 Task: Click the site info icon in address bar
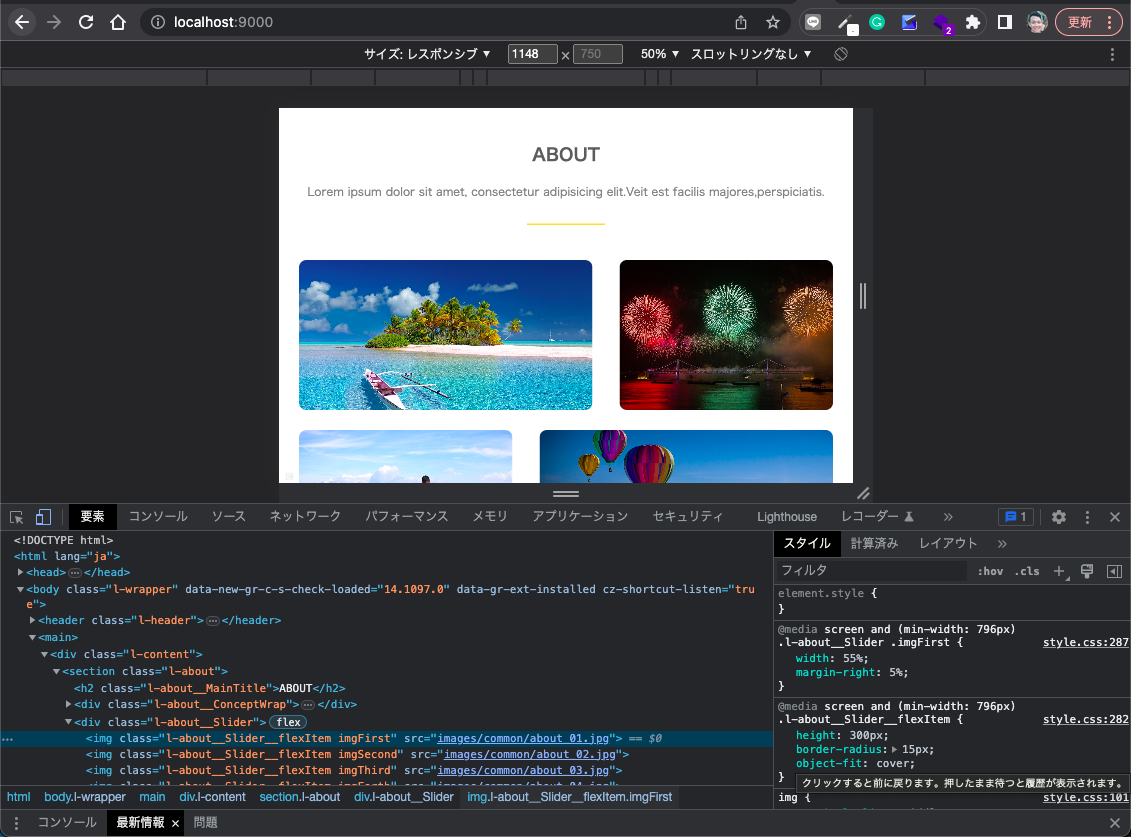pyautogui.click(x=157, y=22)
